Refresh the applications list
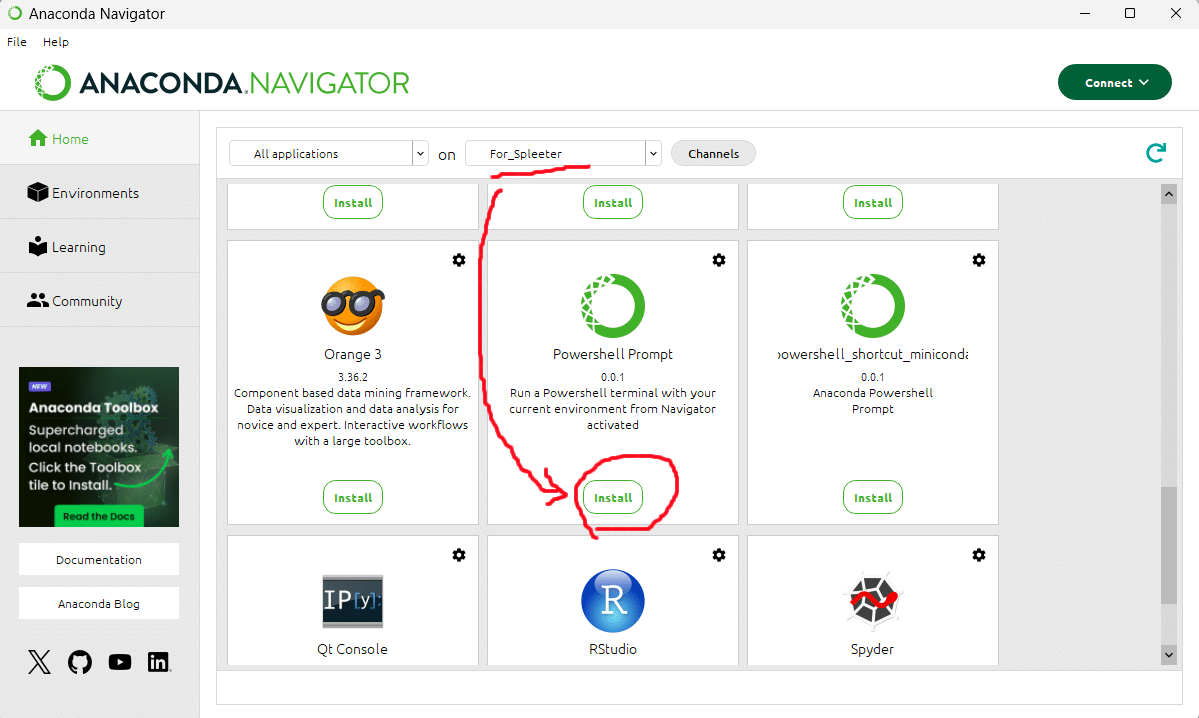1199x718 pixels. pos(1155,153)
